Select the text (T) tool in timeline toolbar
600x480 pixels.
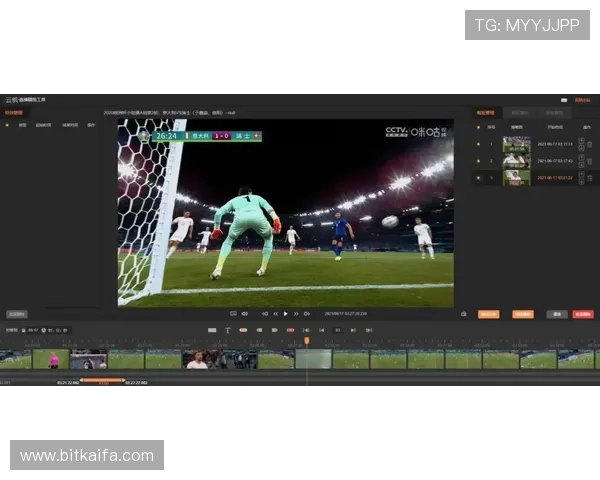click(227, 329)
